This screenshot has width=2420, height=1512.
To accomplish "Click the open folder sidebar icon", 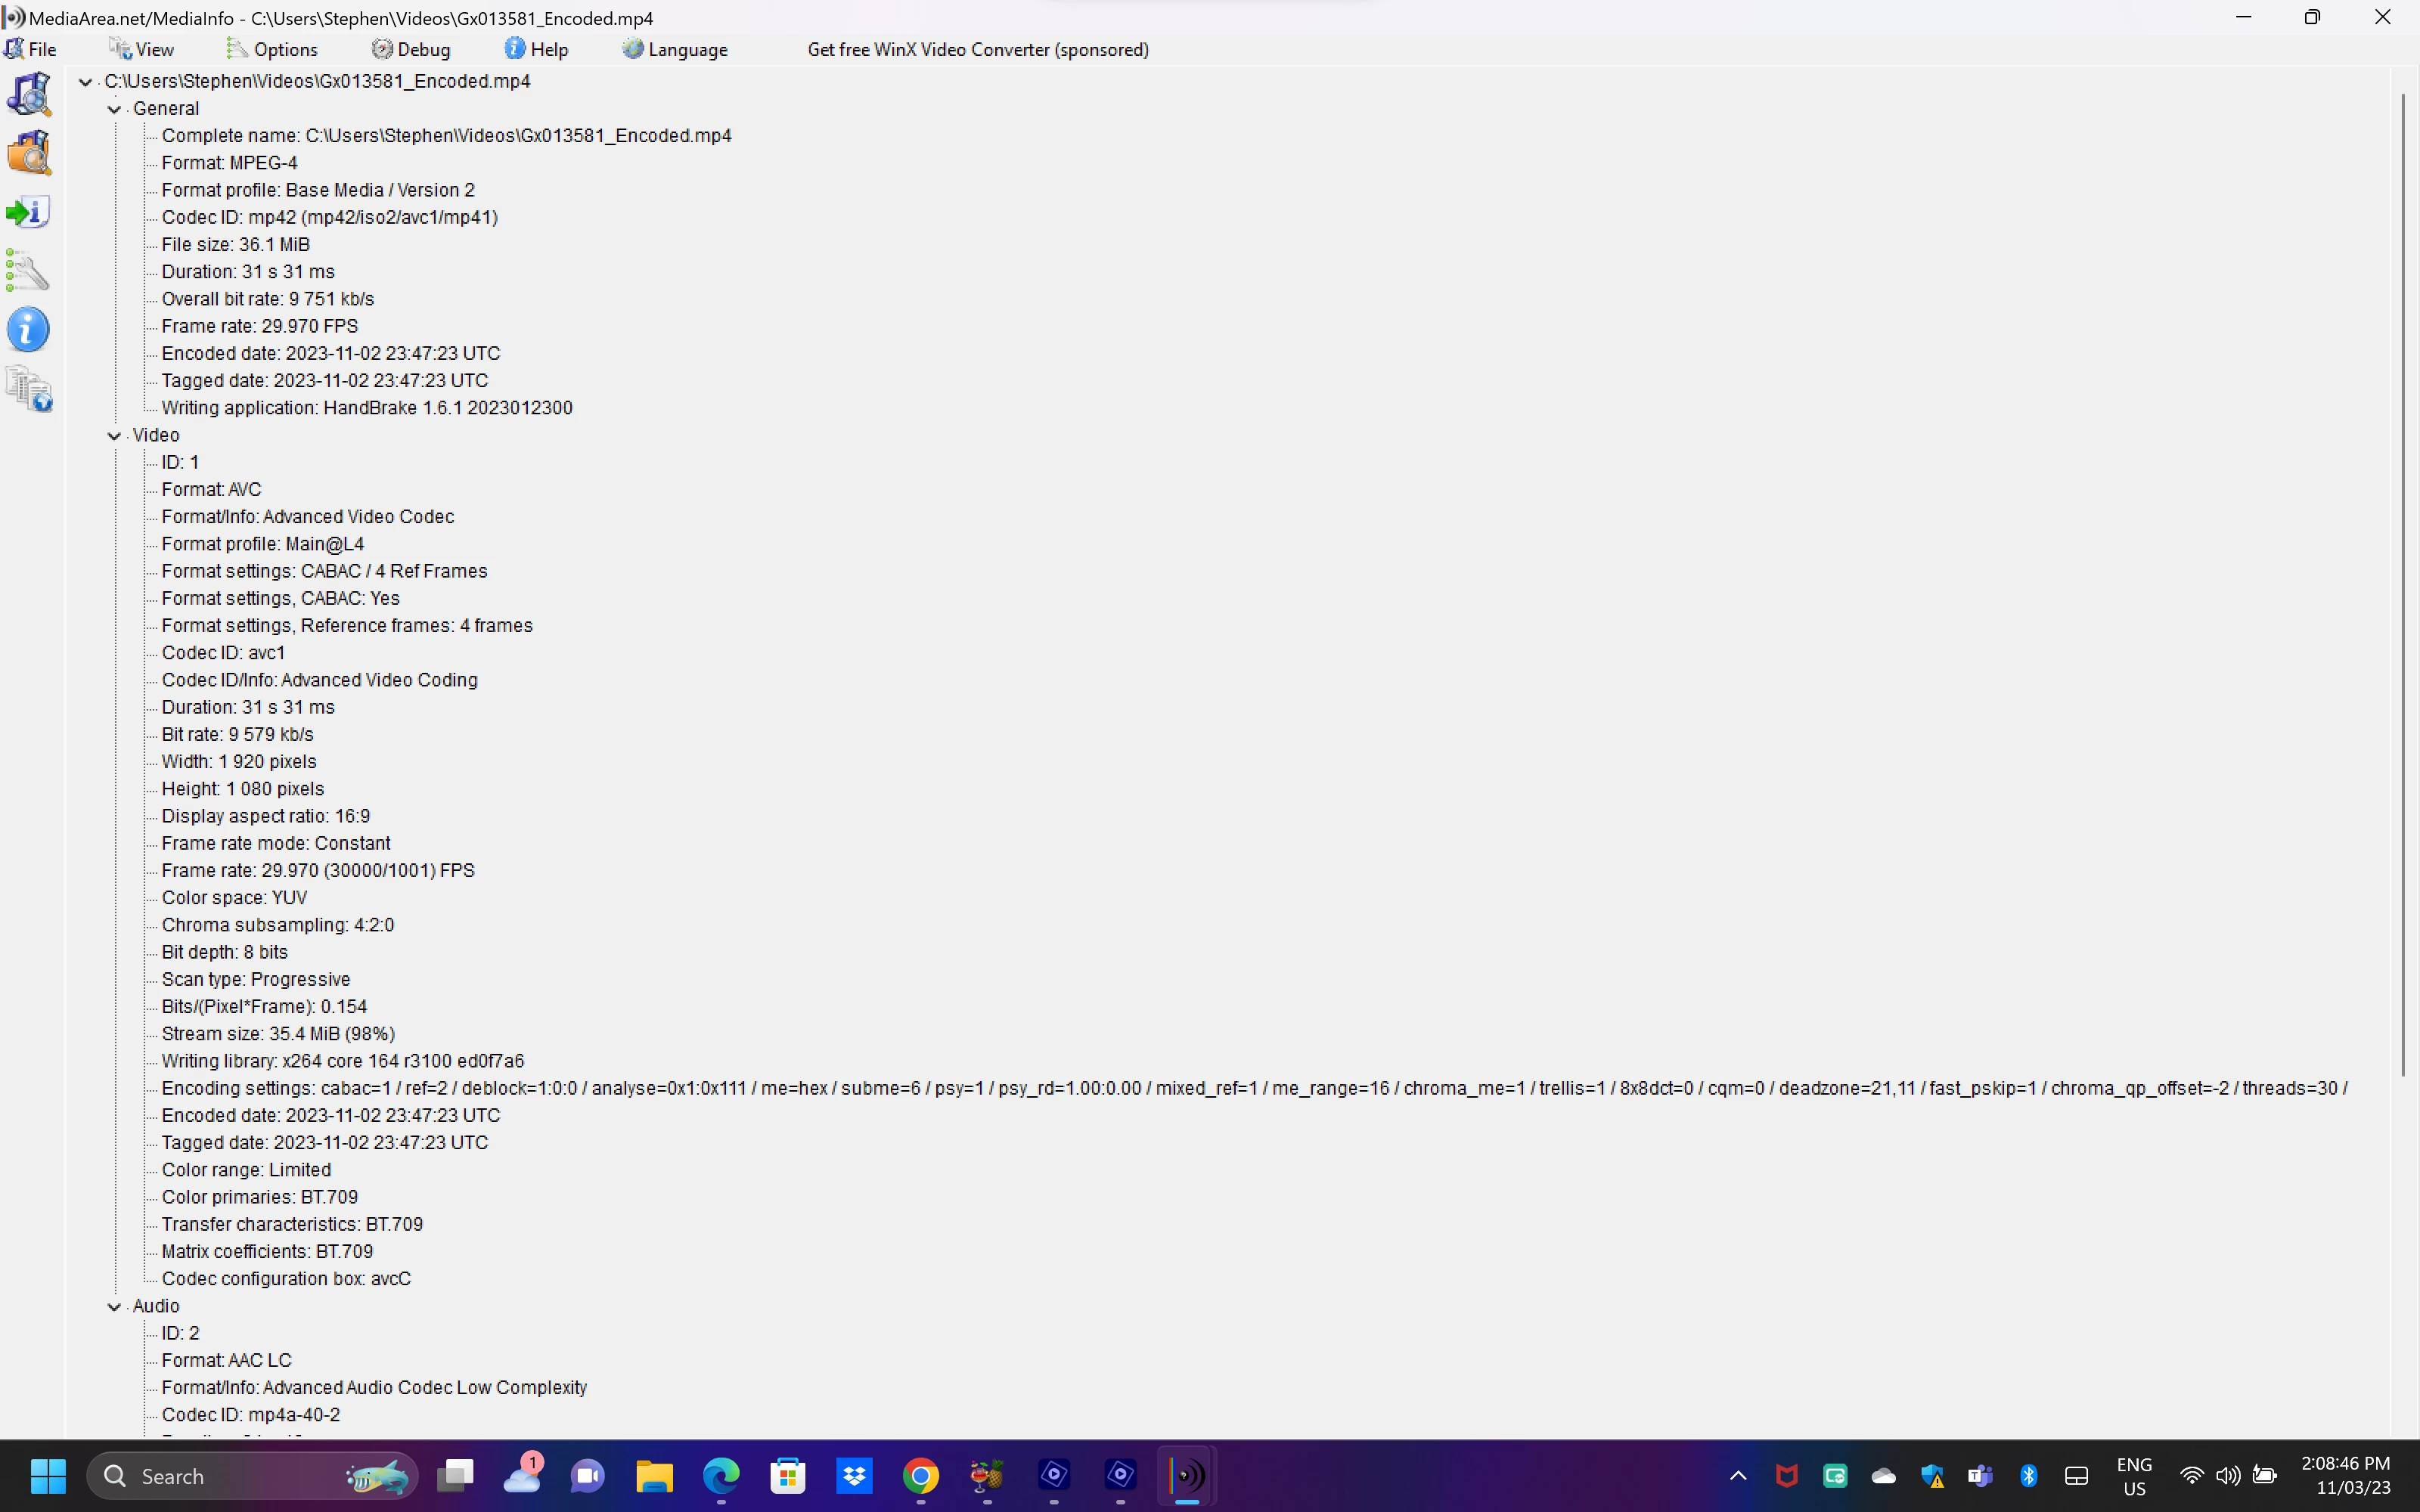I will pyautogui.click(x=29, y=153).
